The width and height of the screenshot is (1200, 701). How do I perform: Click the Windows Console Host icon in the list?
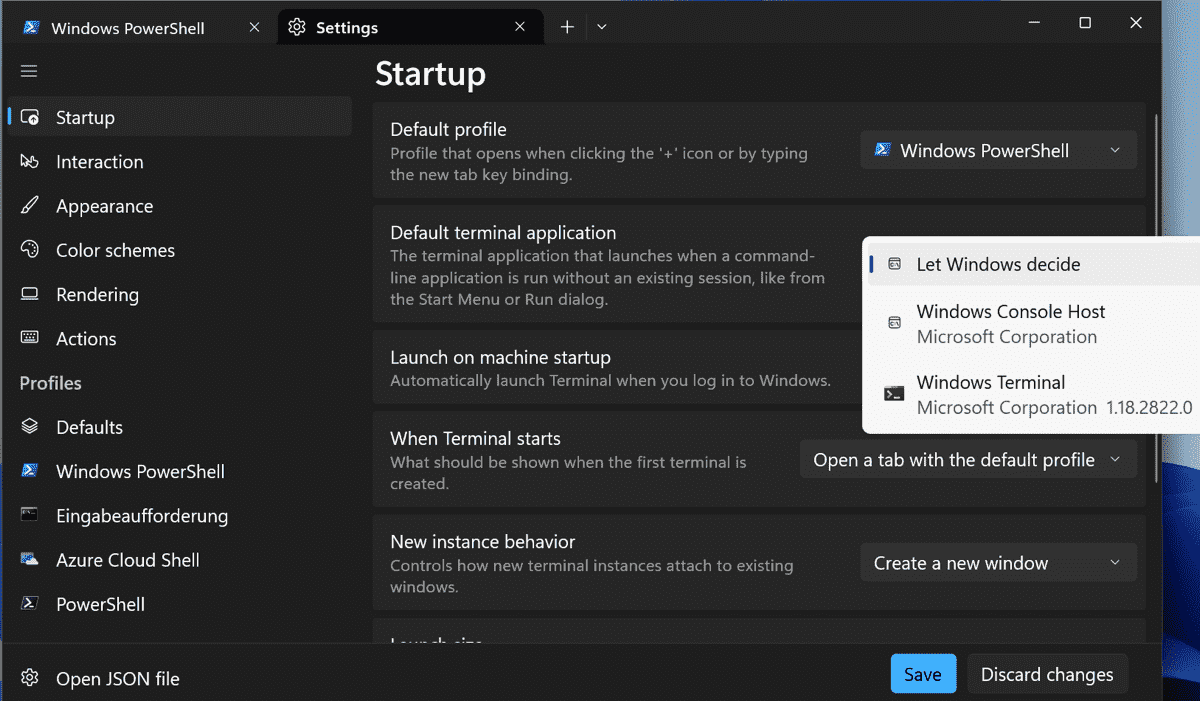pyautogui.click(x=895, y=323)
